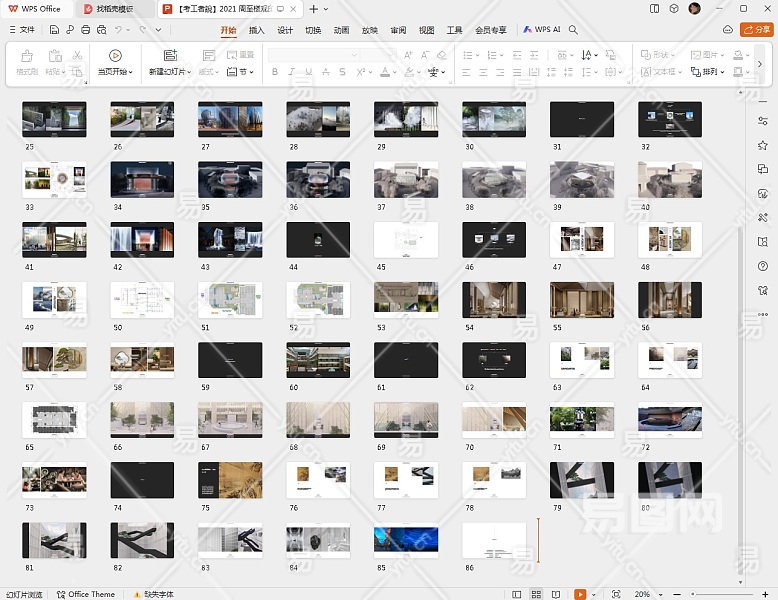
Task: Open the 20% zoom level dropdown
Action: pyautogui.click(x=644, y=594)
